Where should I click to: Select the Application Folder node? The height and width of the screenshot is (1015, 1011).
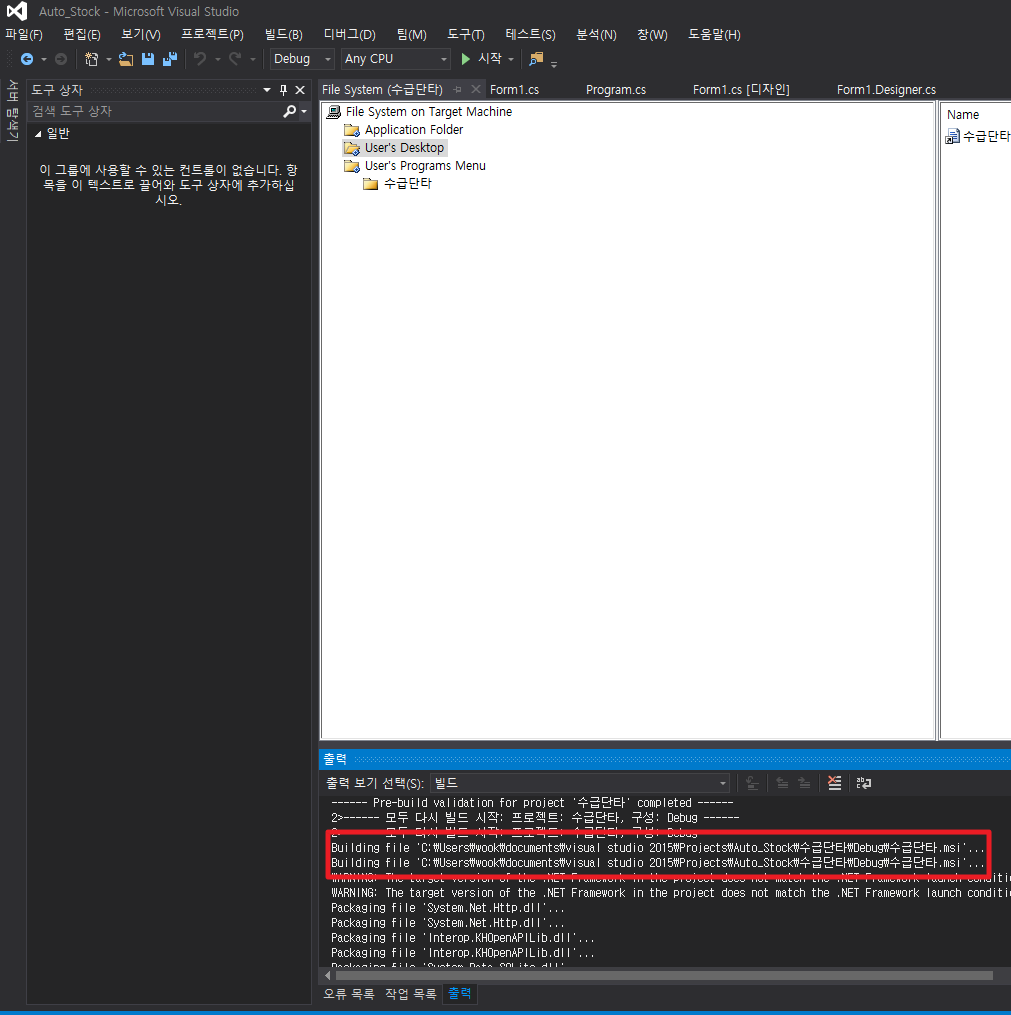point(414,129)
